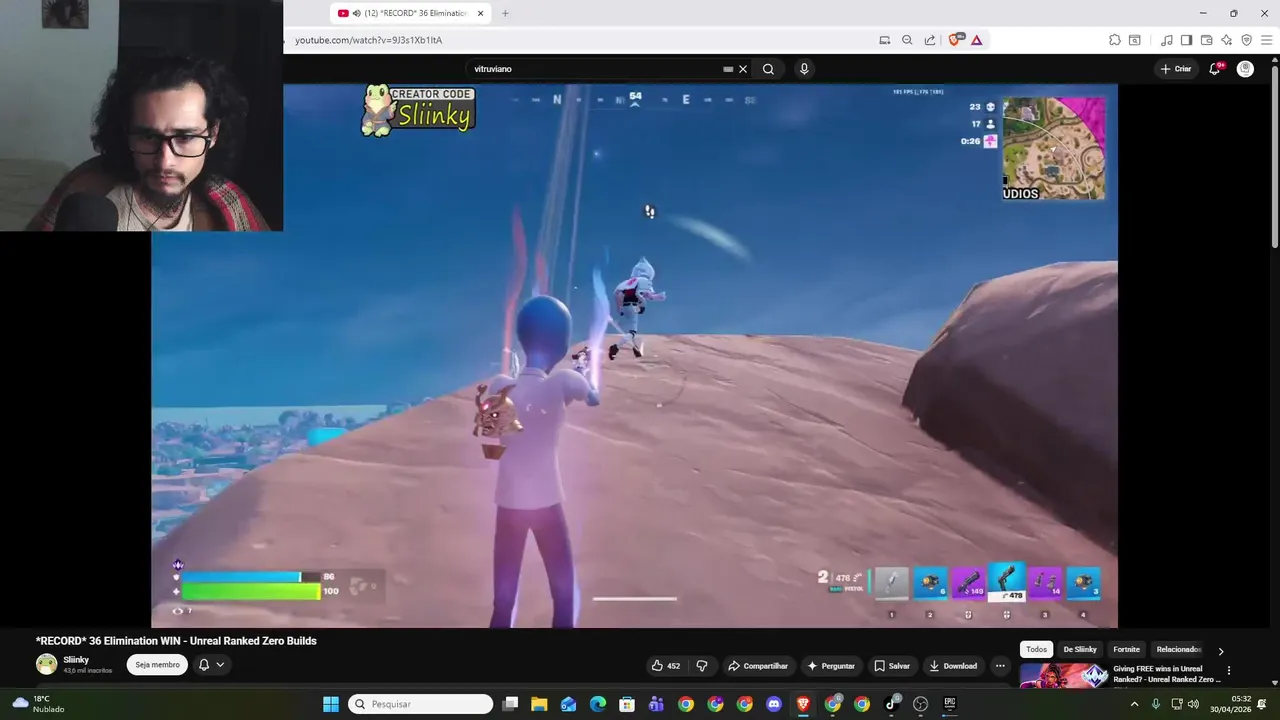The width and height of the screenshot is (1280, 720).
Task: Click the tab search icon in toolbar
Action: click(1134, 40)
